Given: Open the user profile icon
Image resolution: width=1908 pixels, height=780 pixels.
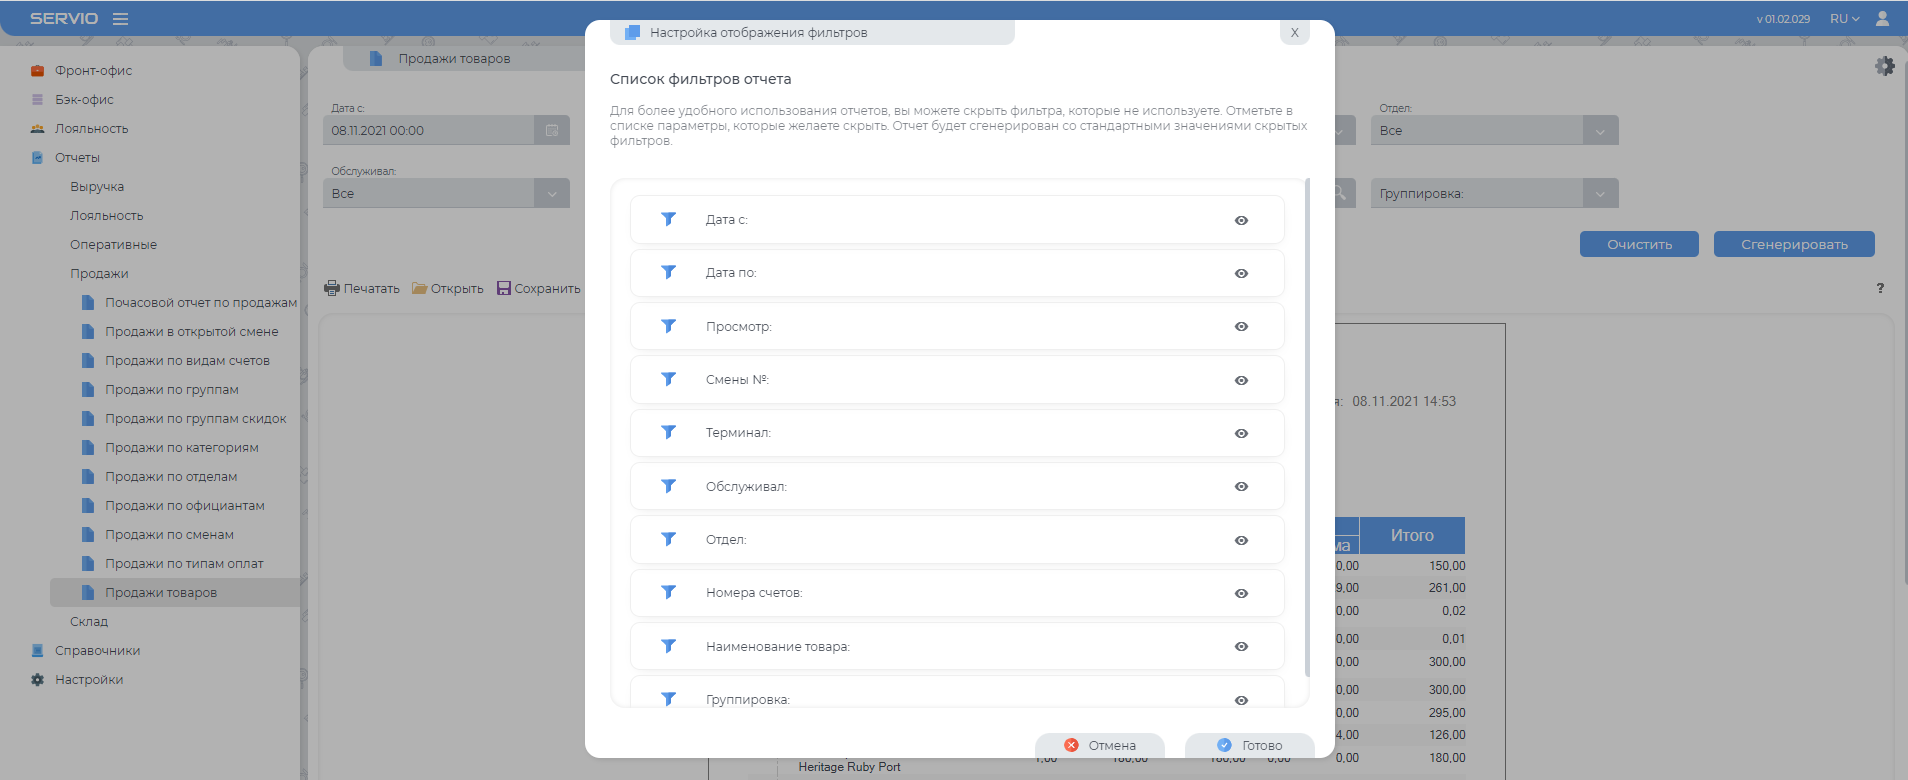Looking at the screenshot, I should click(x=1882, y=19).
